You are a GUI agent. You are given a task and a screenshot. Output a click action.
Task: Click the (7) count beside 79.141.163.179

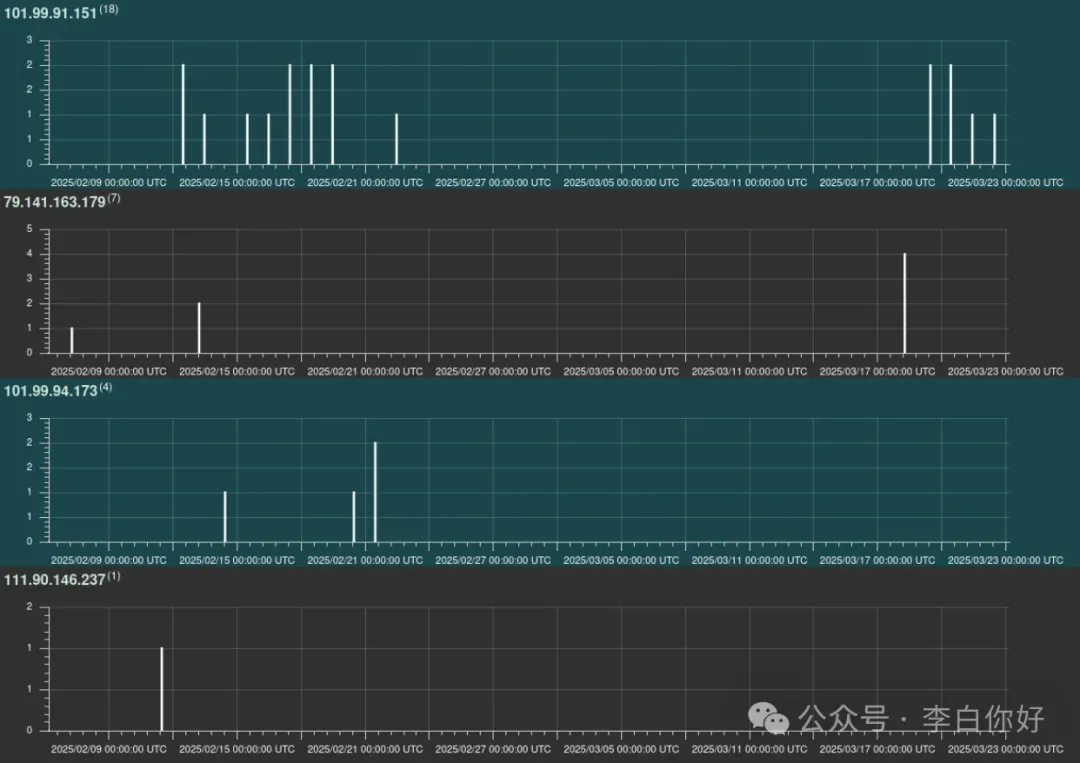click(x=114, y=198)
